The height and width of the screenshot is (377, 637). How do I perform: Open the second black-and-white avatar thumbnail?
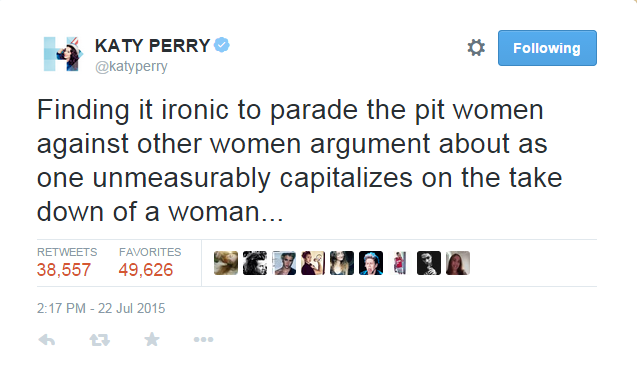click(255, 263)
